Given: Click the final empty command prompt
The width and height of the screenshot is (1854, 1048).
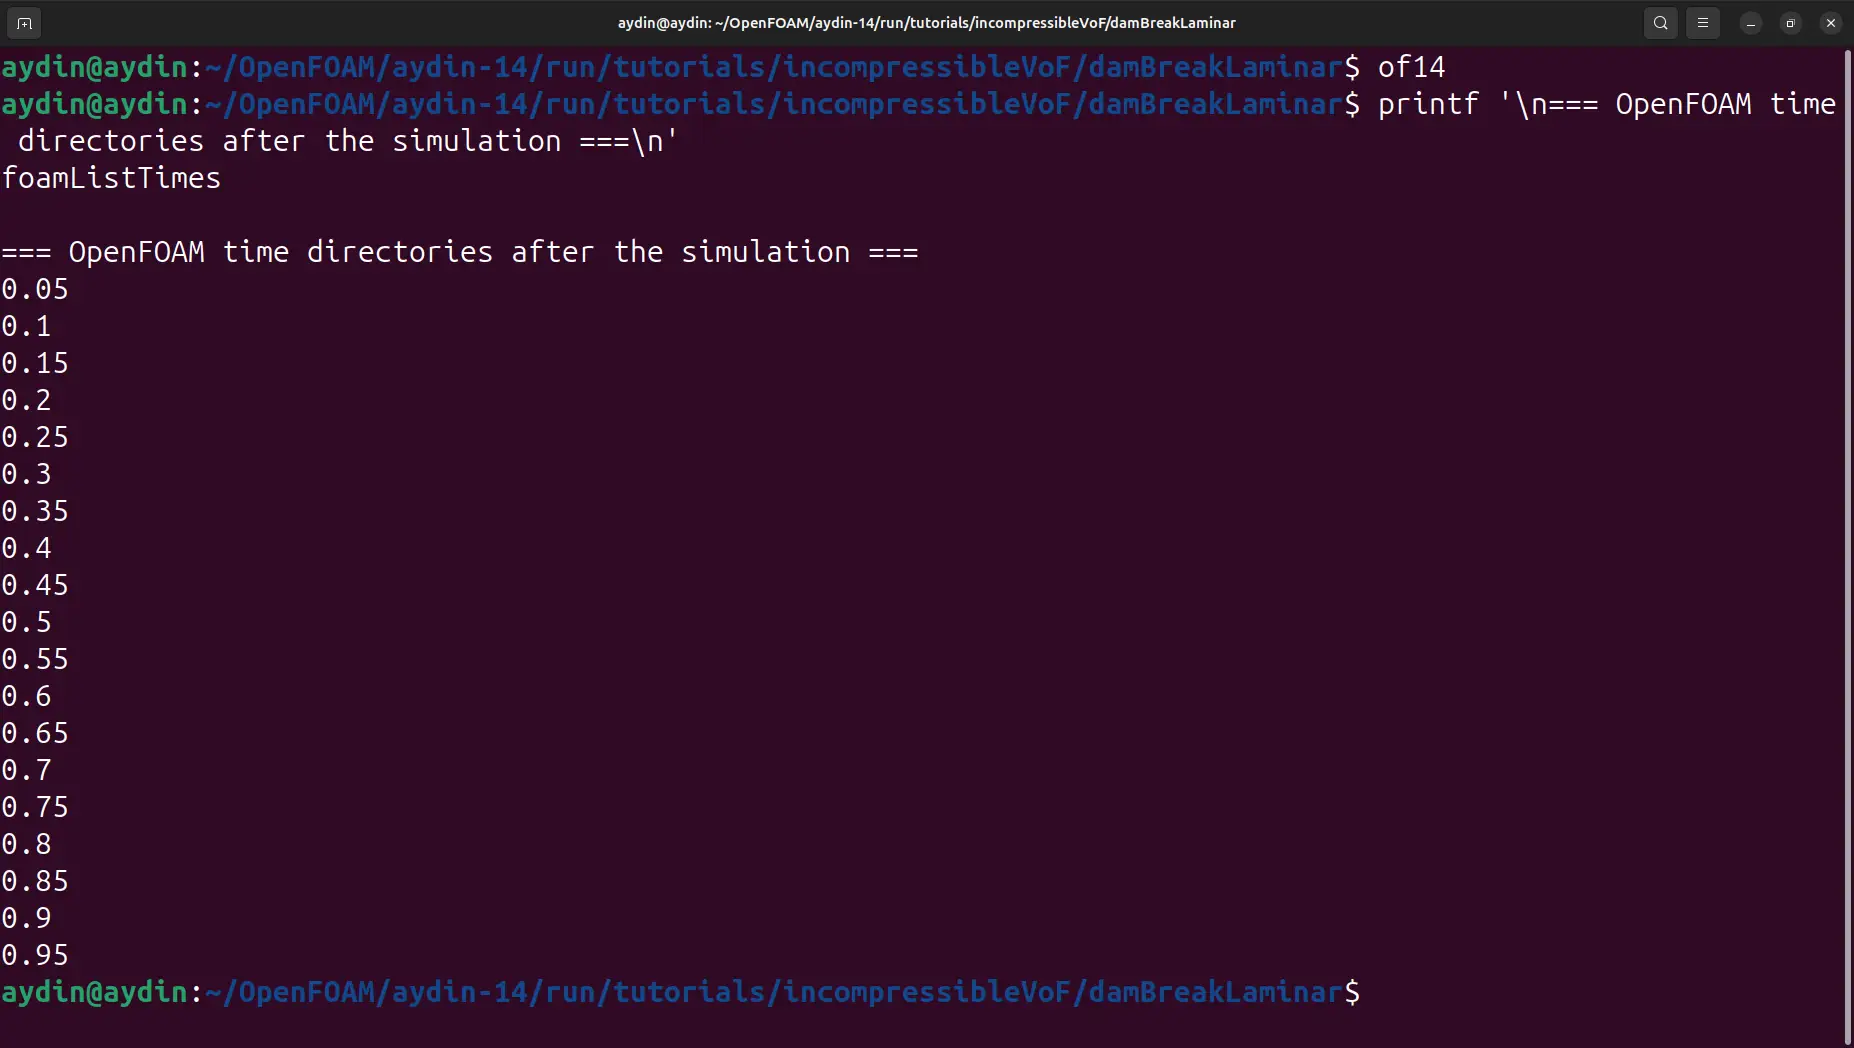Looking at the screenshot, I should pos(681,992).
